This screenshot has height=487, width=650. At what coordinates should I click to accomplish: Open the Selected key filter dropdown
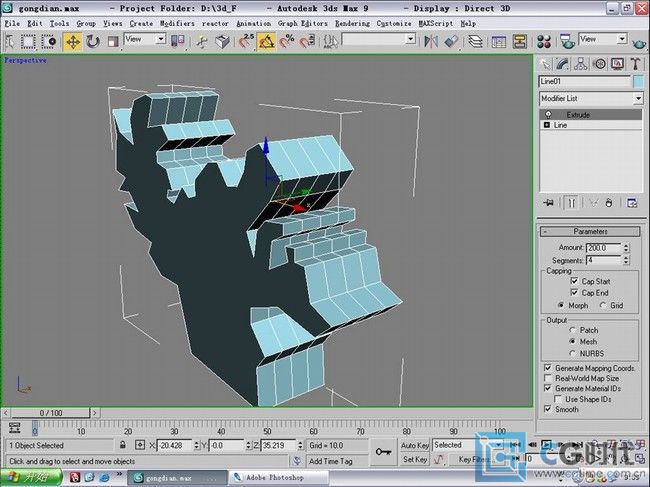[468, 445]
